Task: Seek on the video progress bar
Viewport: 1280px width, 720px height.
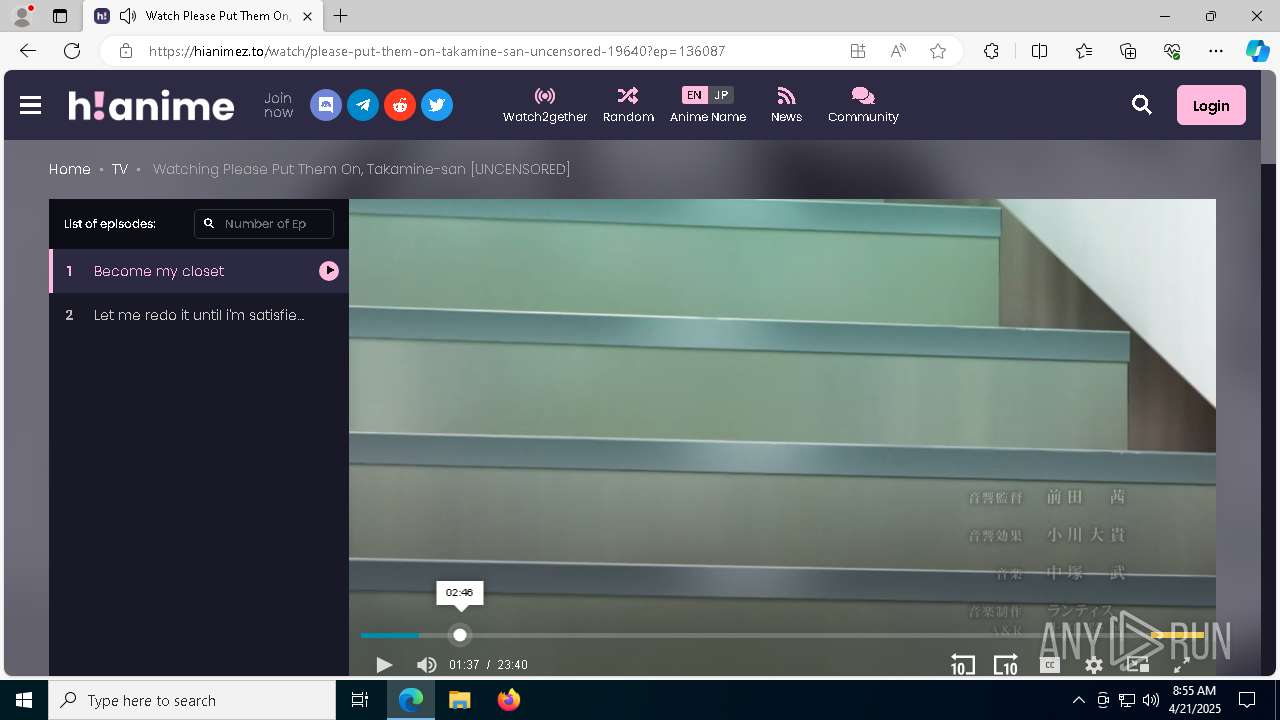Action: [x=782, y=635]
